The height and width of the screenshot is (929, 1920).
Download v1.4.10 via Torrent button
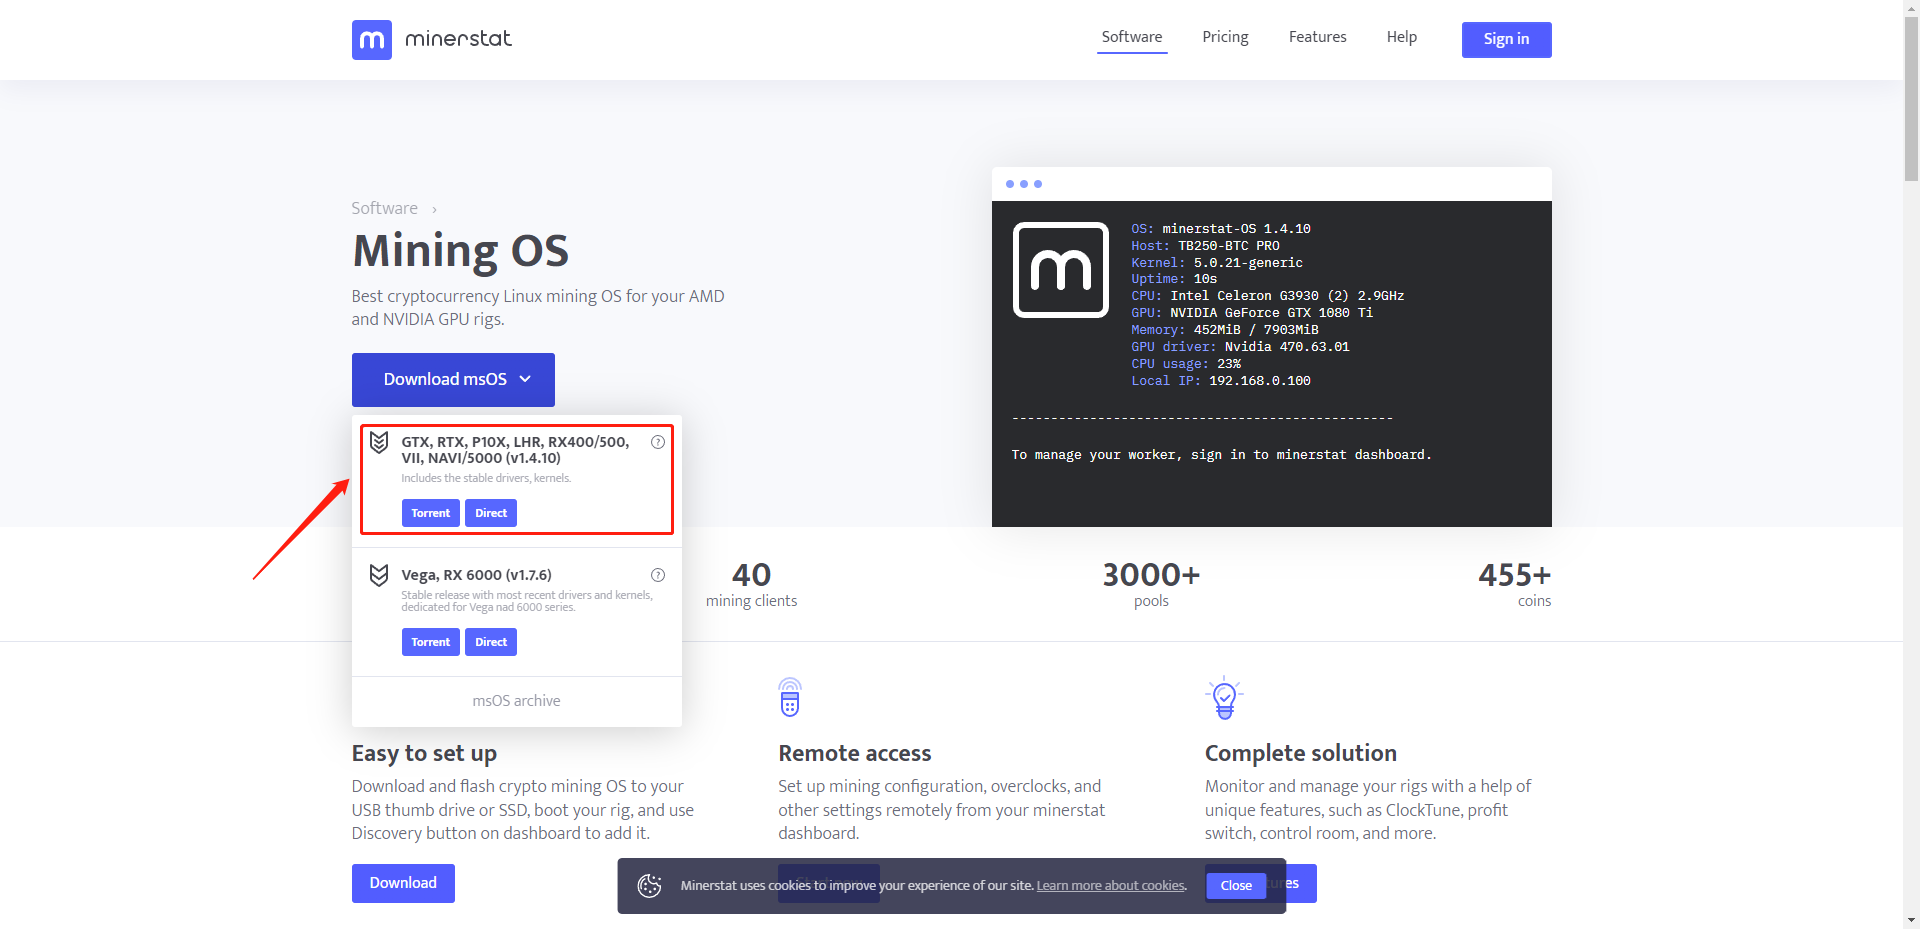click(x=431, y=513)
